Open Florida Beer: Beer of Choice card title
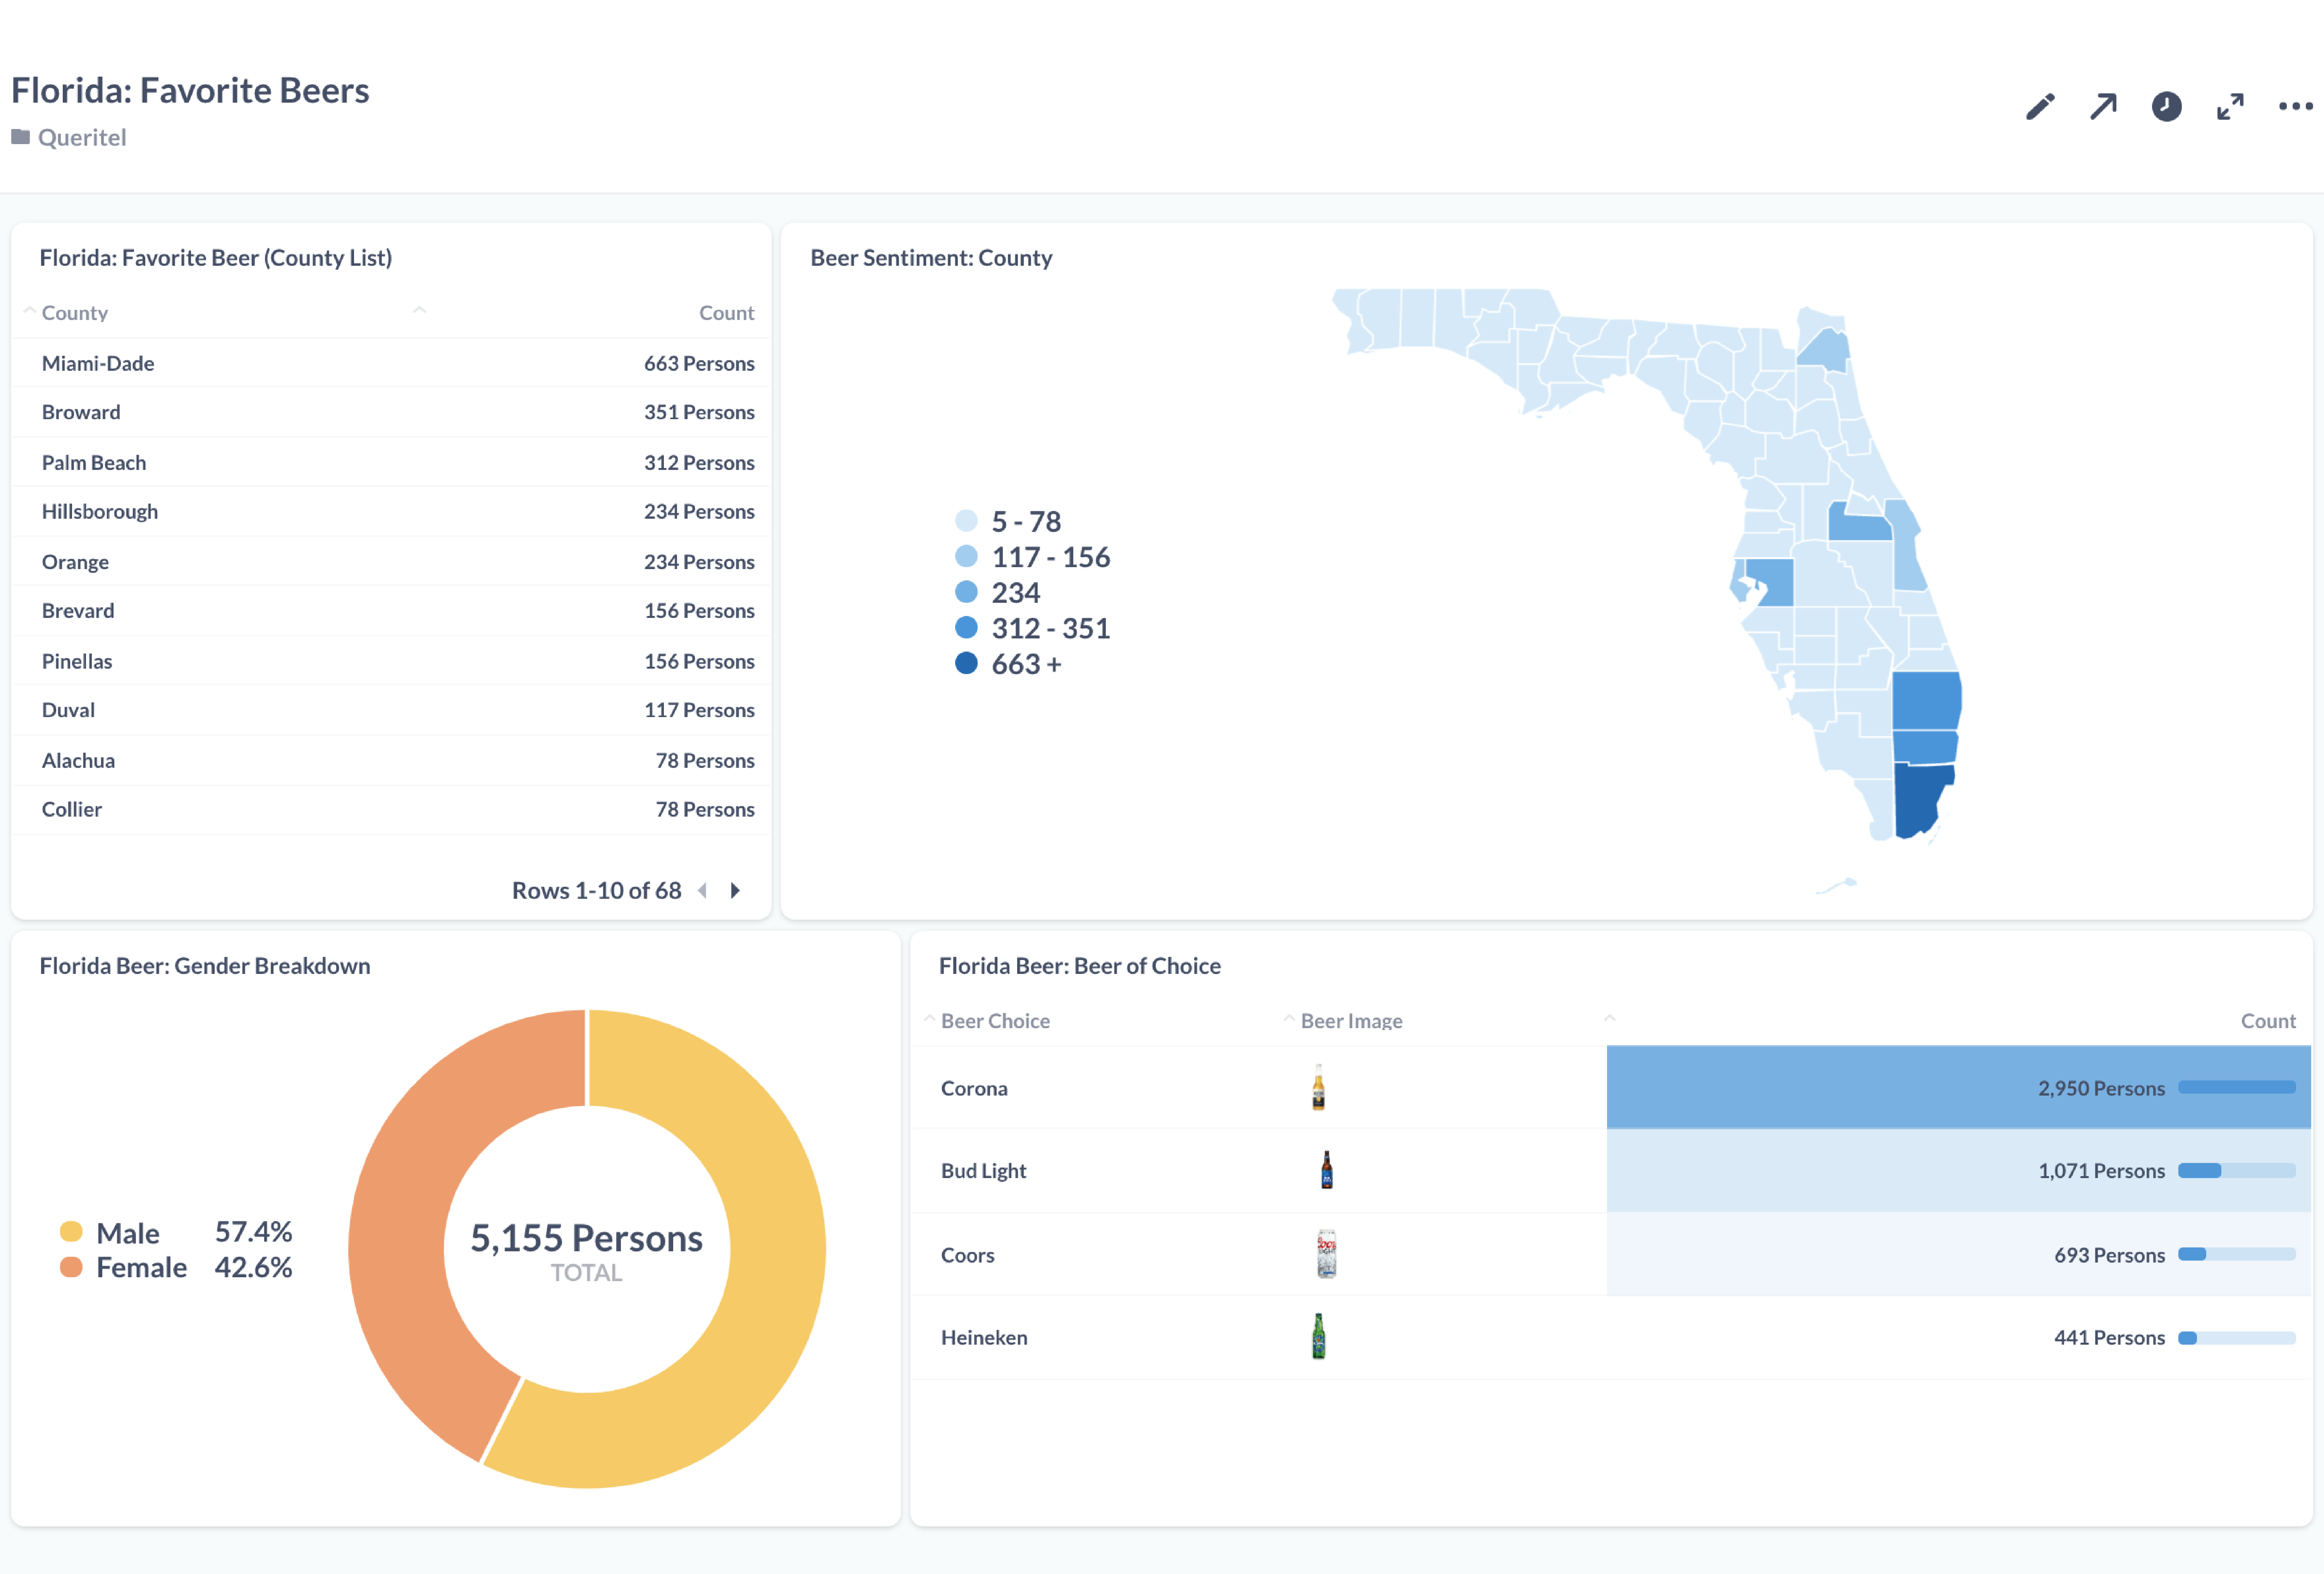 (1079, 965)
